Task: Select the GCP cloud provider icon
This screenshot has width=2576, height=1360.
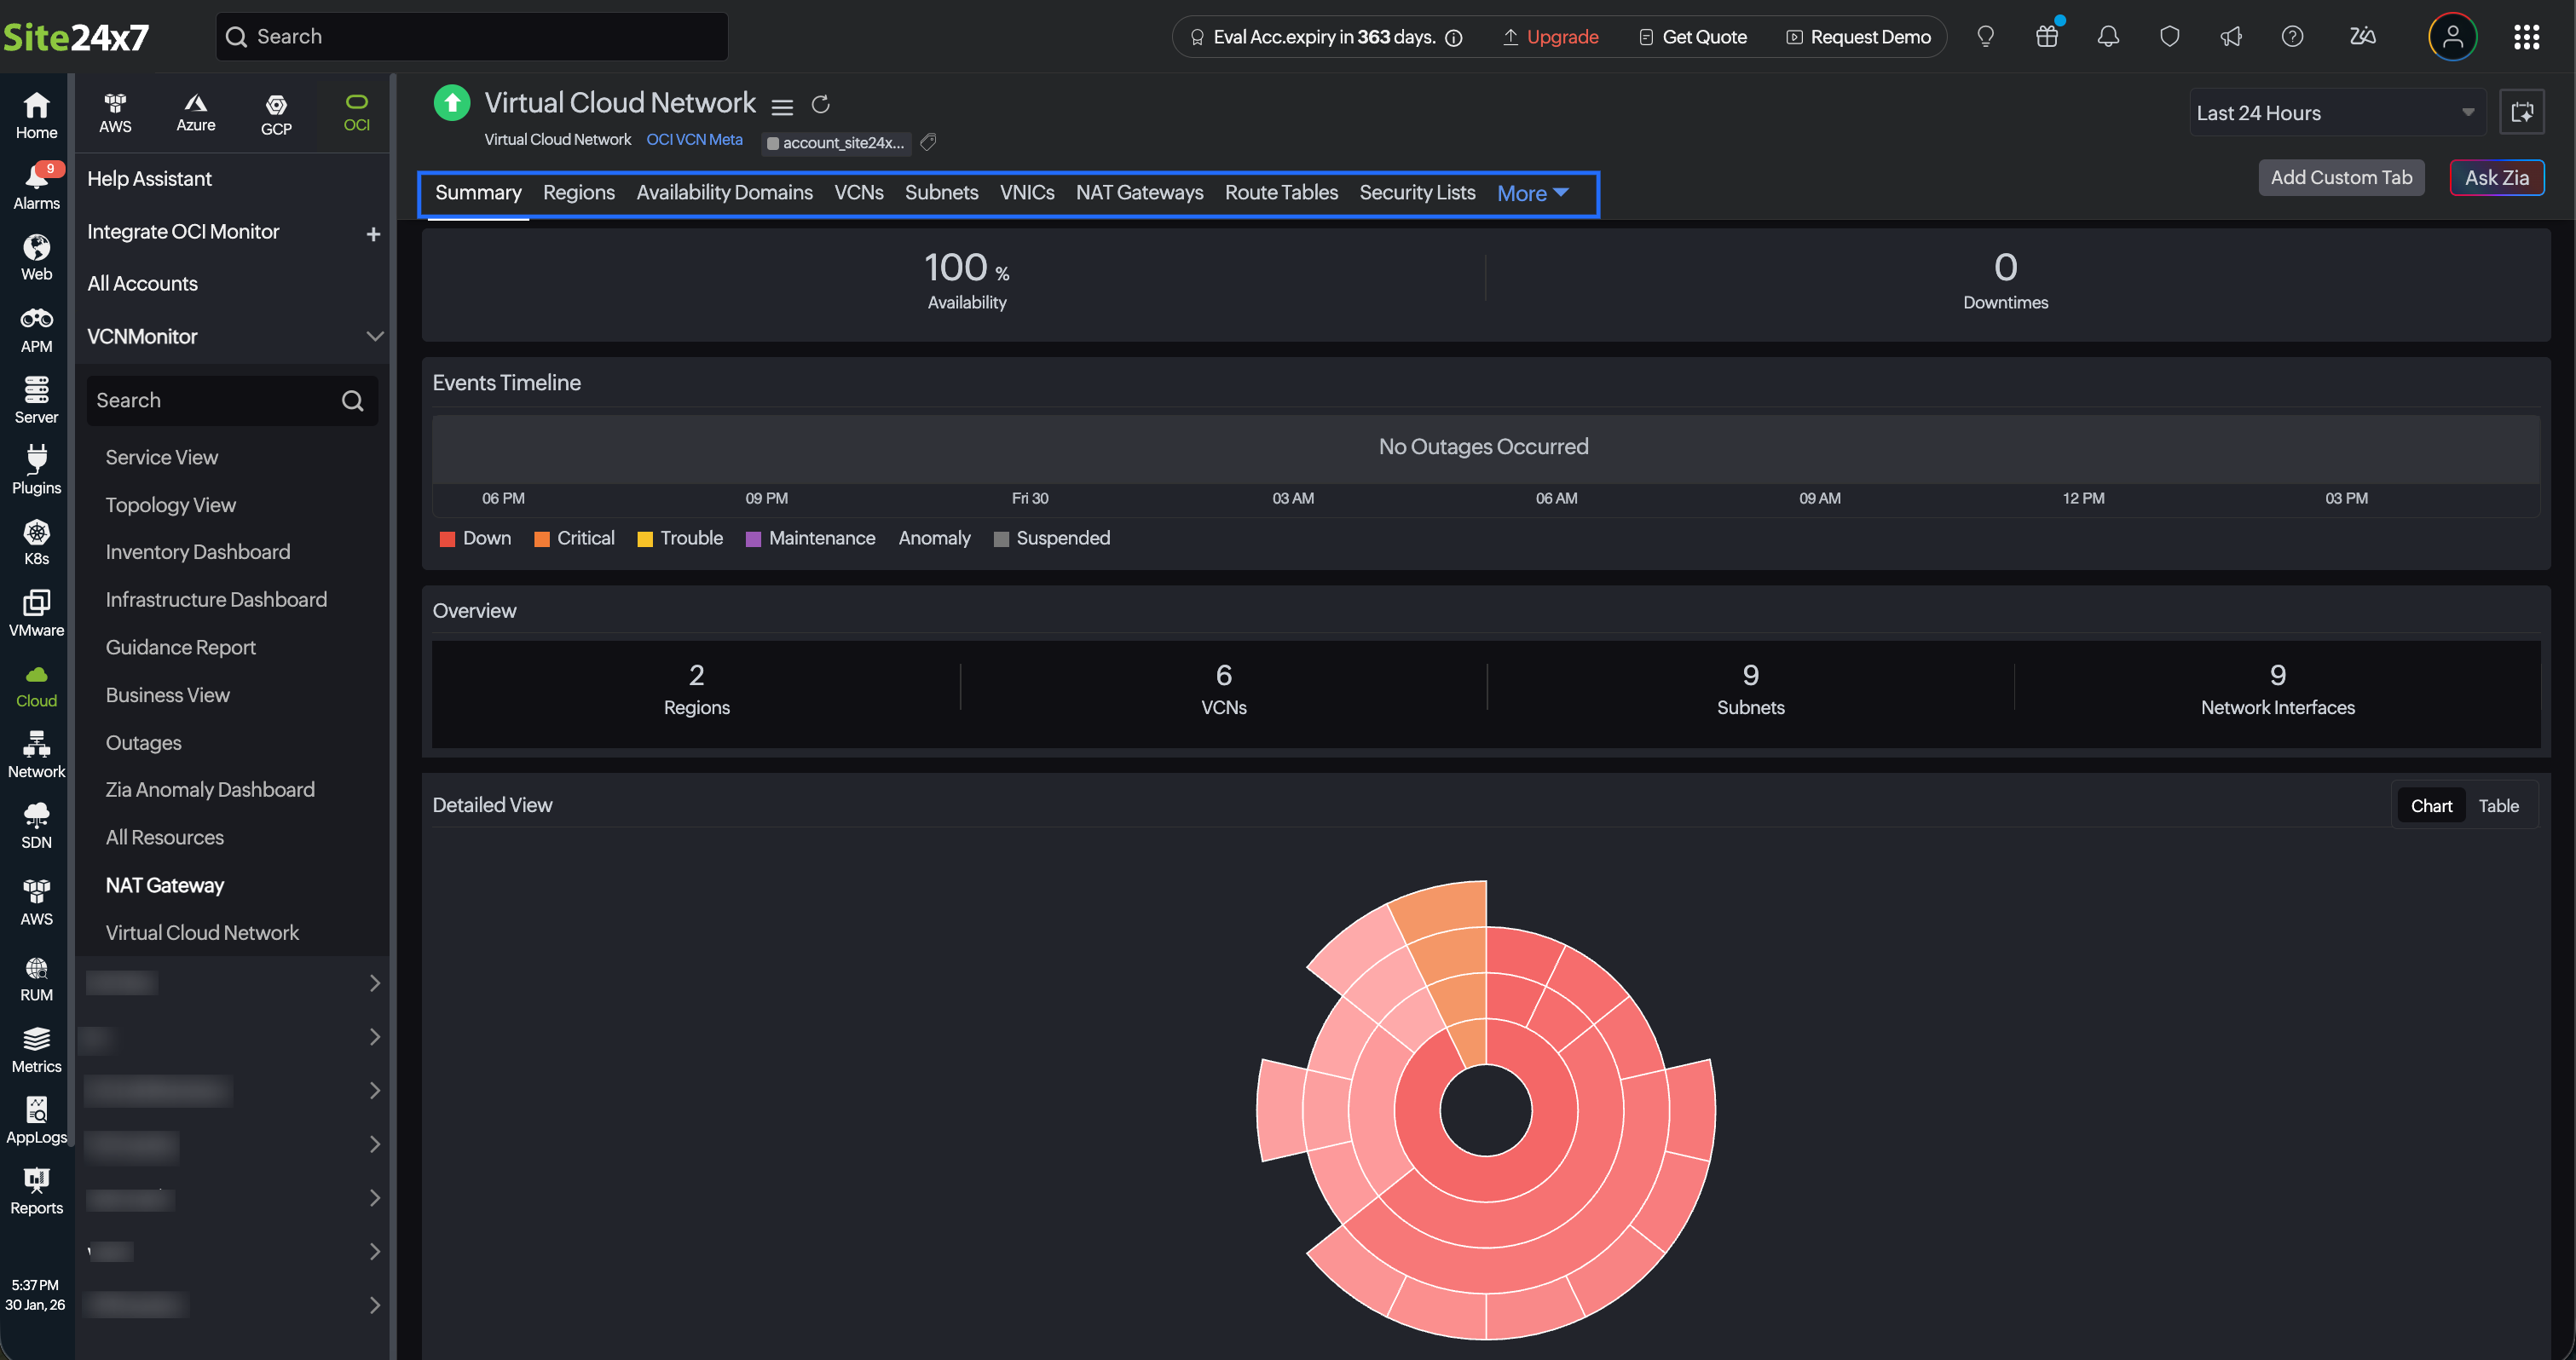Action: 276,114
